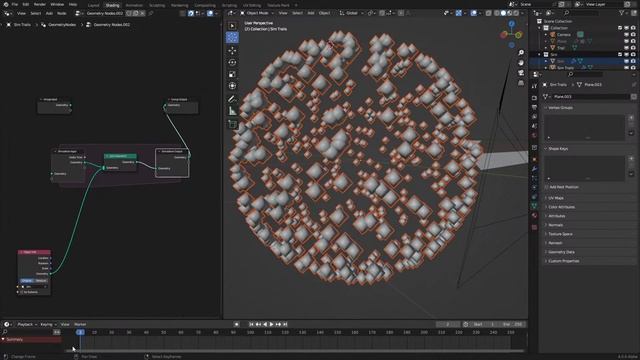This screenshot has height=360, width=640.
Task: Click Blender logo in top menu bar
Action: (x=5, y=4)
